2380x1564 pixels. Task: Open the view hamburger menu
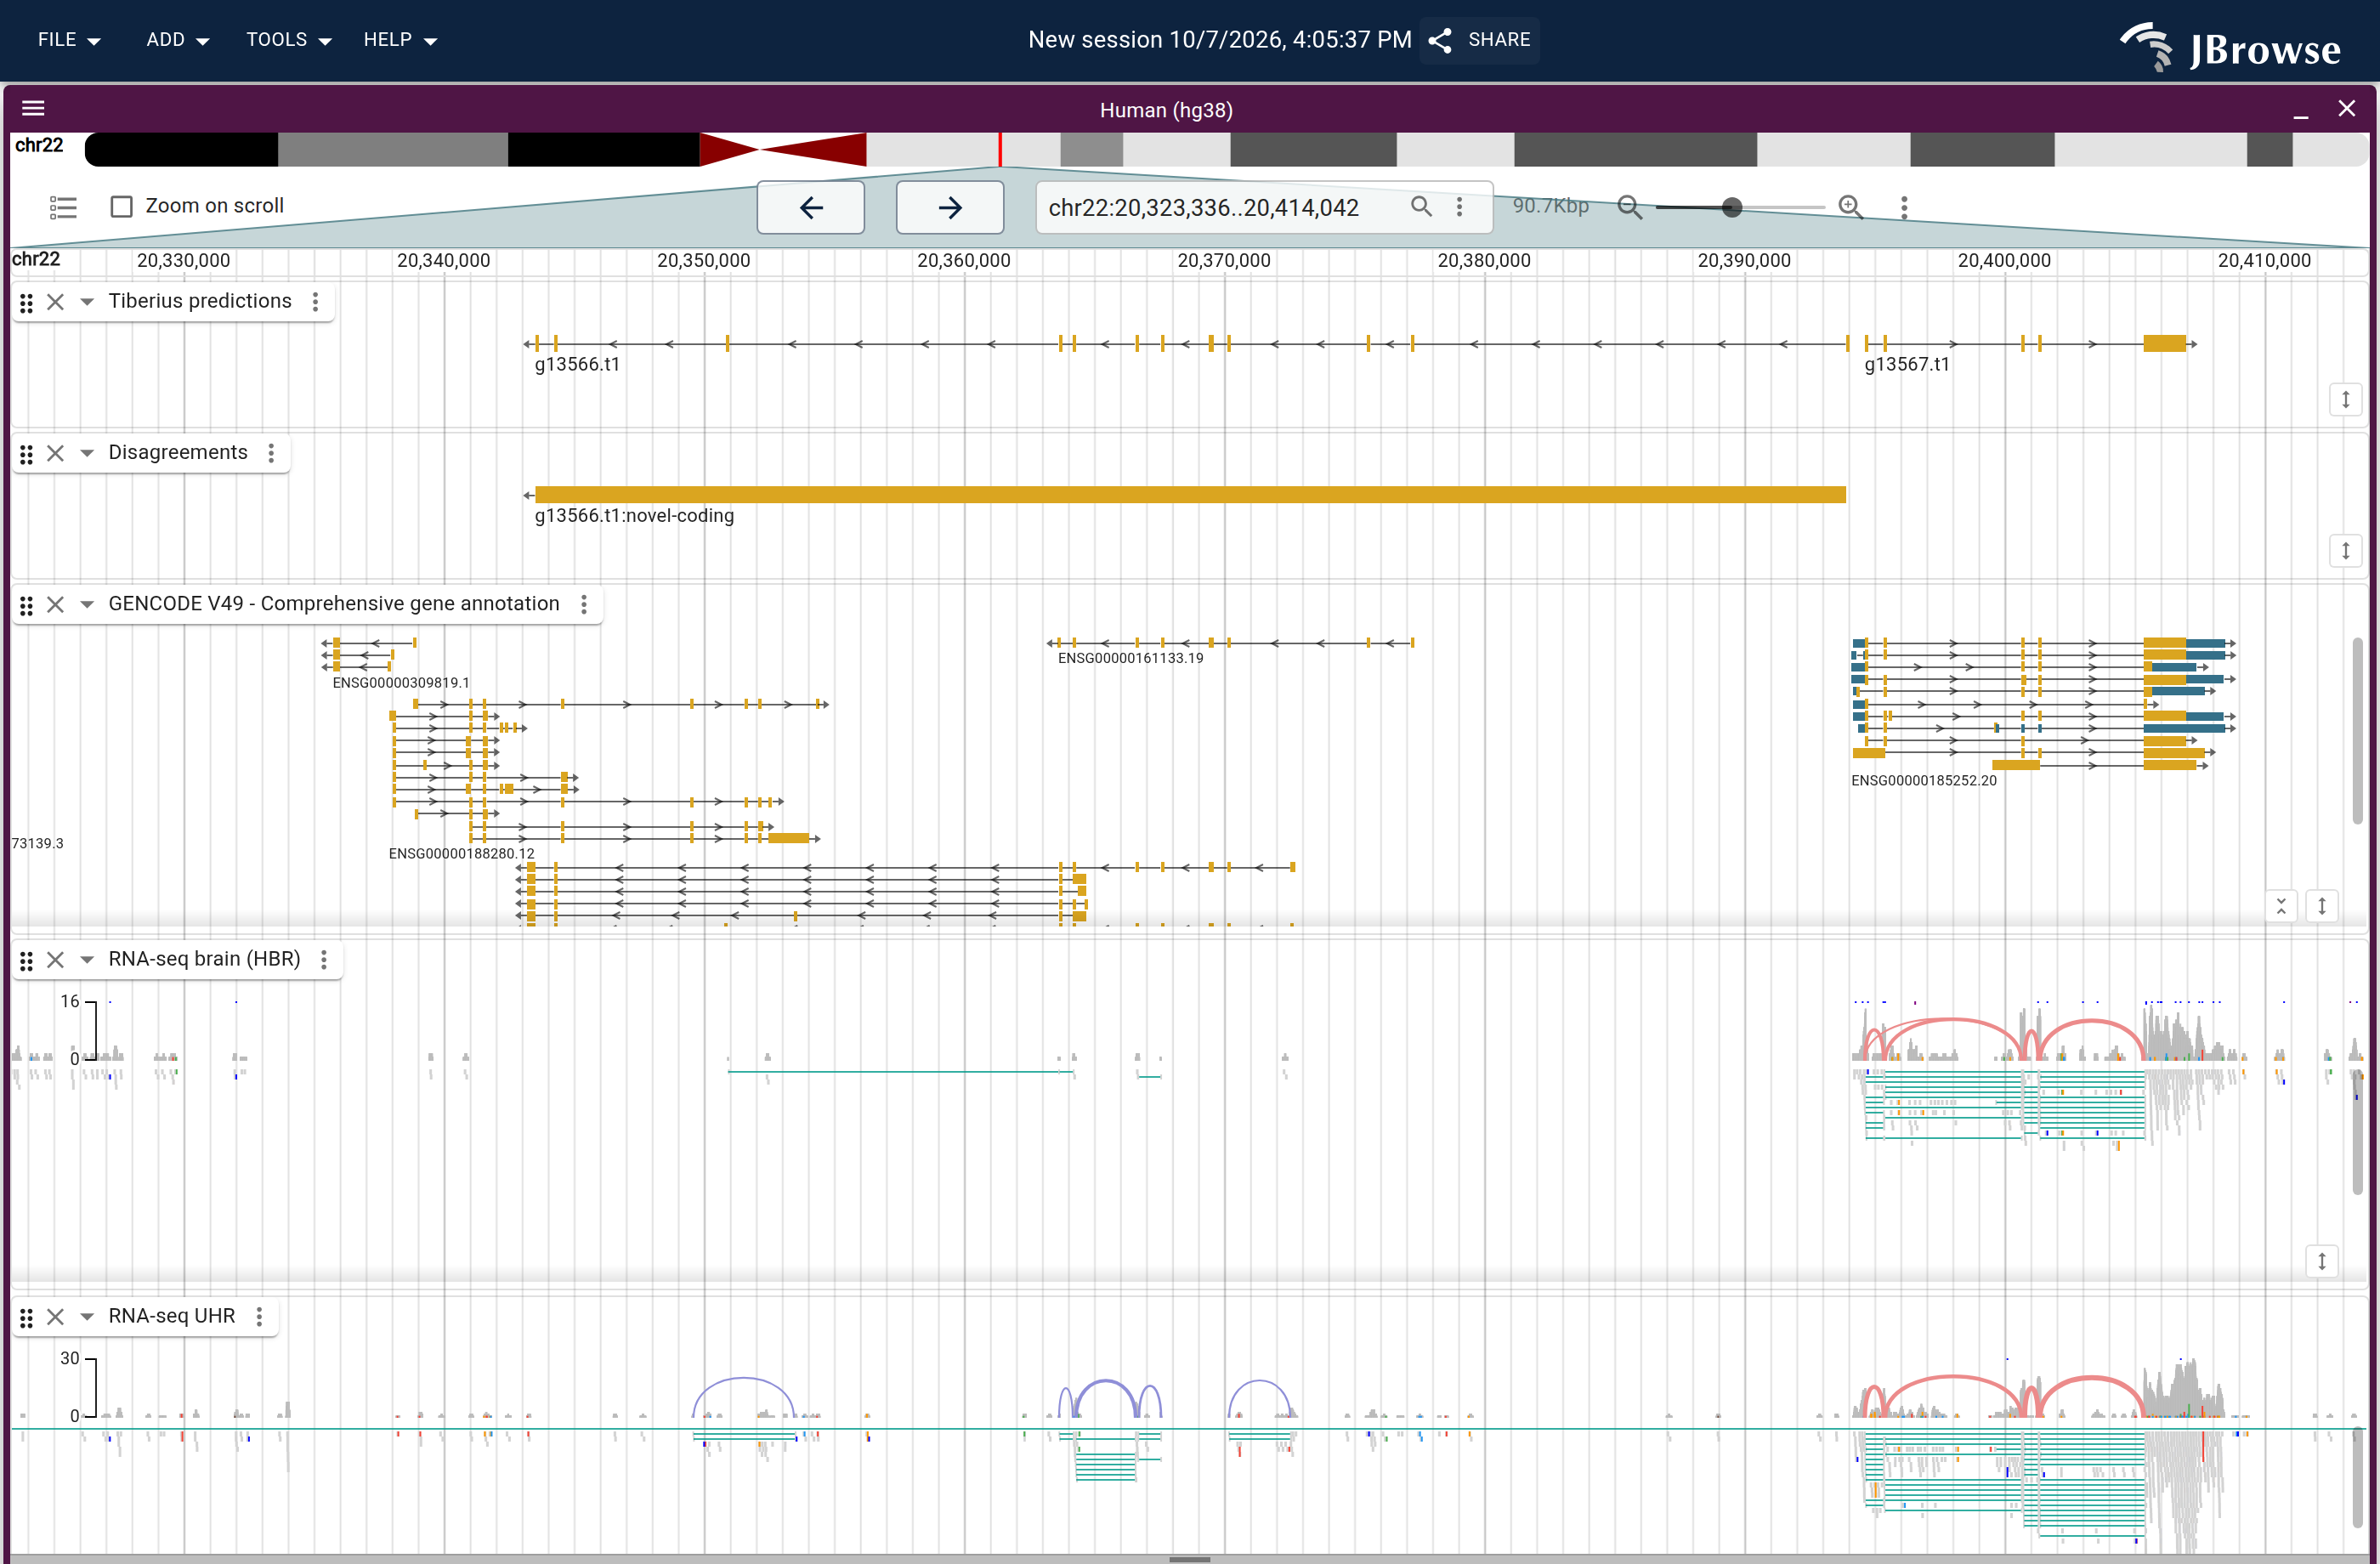tap(33, 109)
